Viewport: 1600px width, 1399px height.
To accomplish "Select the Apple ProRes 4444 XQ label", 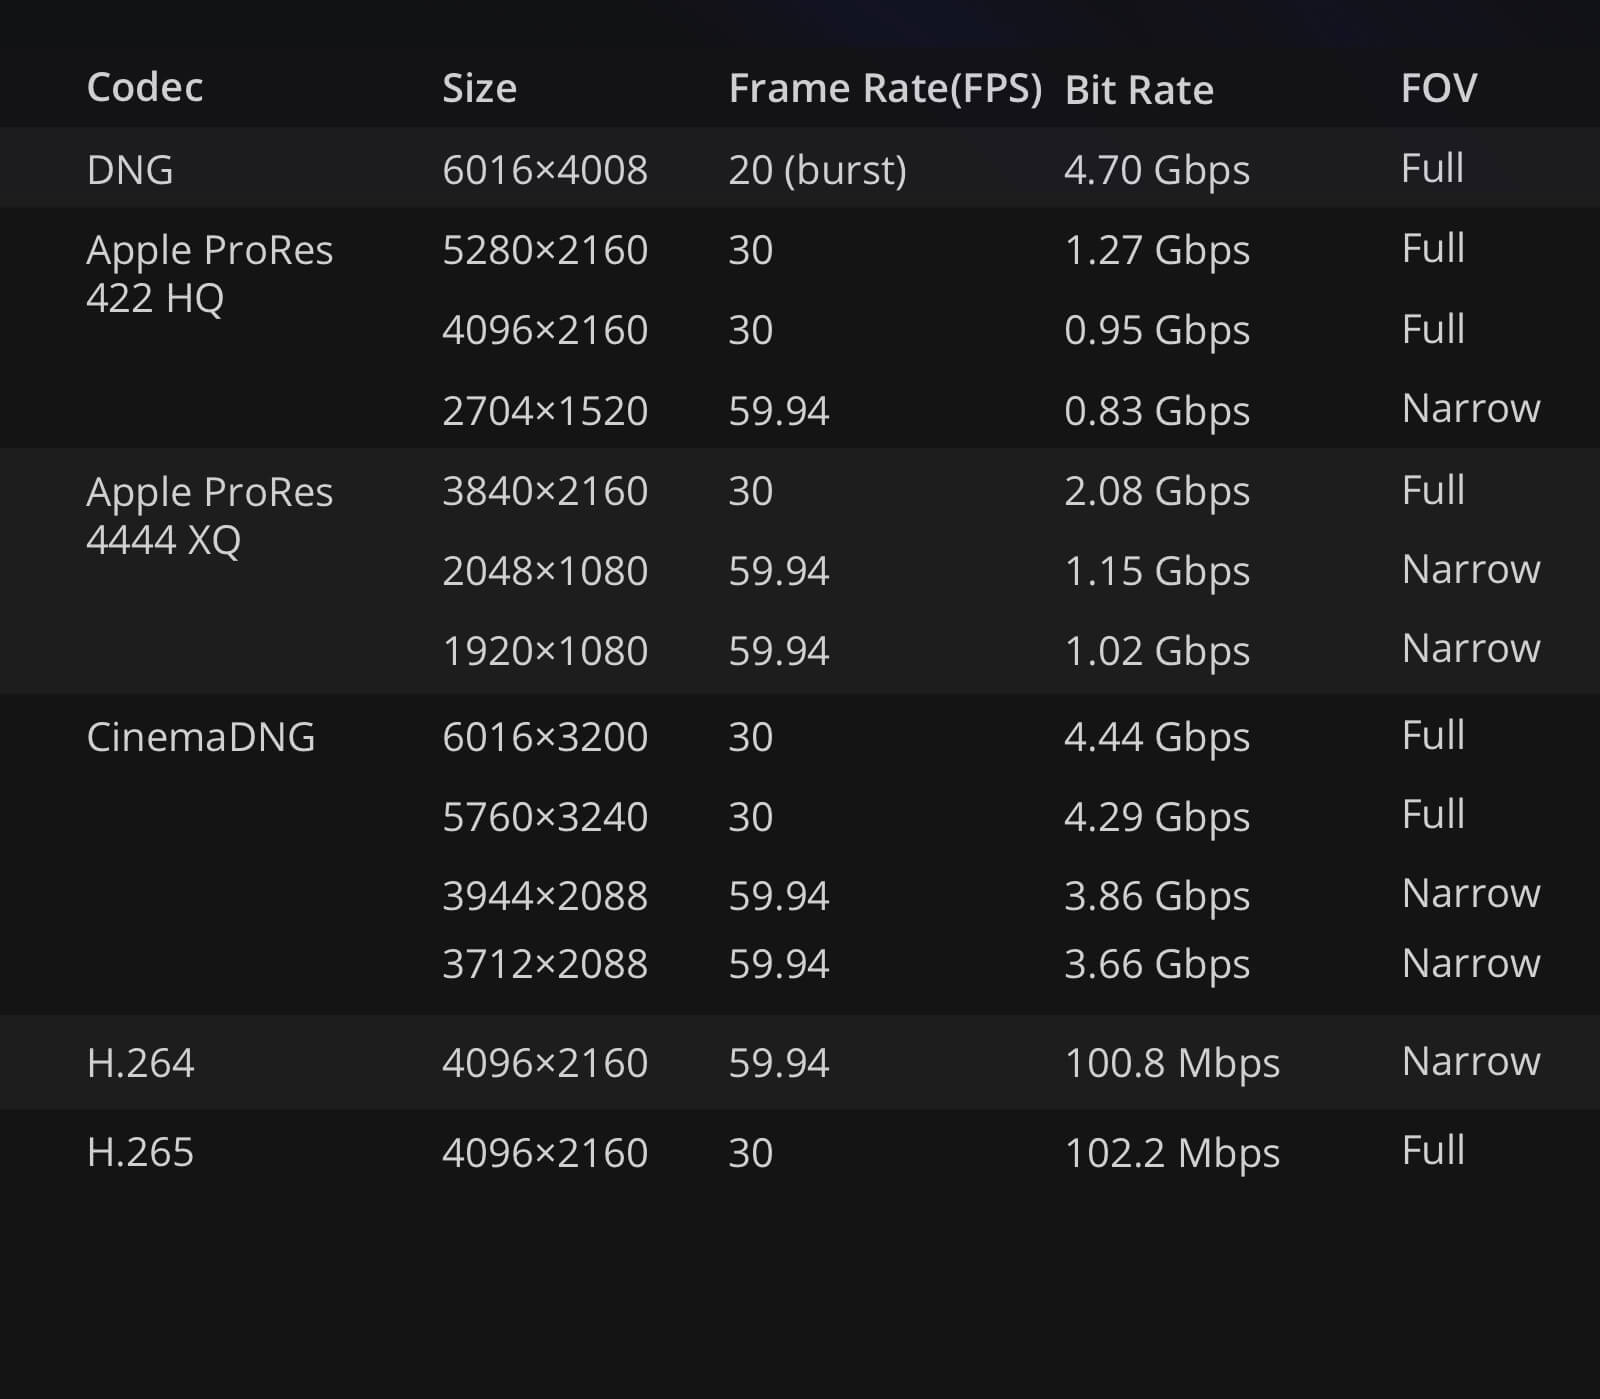I will [x=210, y=516].
